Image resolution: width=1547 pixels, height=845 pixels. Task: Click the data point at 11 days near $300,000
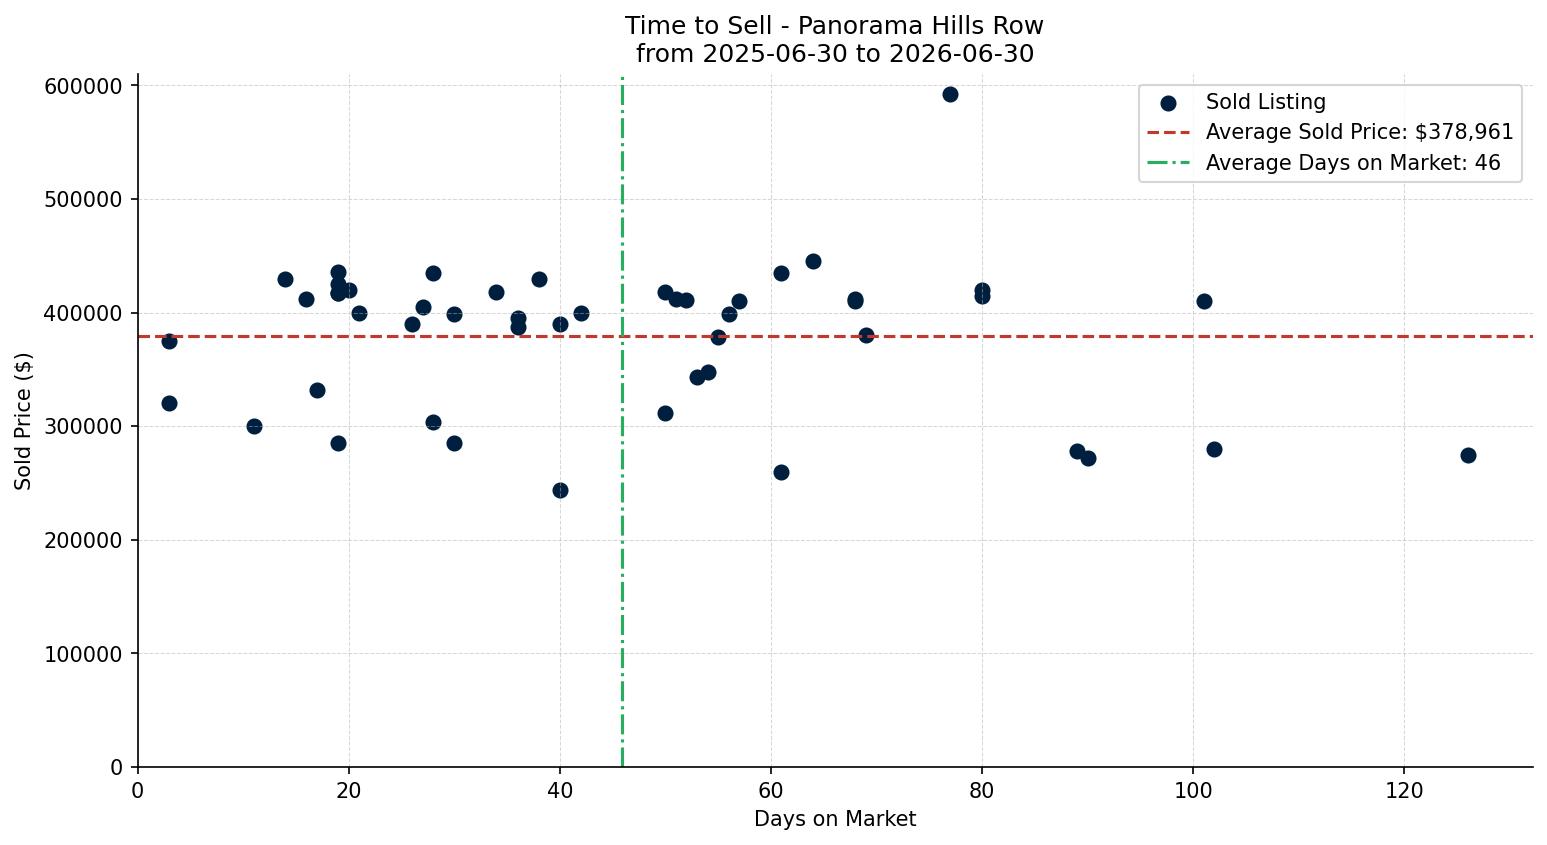tap(254, 426)
